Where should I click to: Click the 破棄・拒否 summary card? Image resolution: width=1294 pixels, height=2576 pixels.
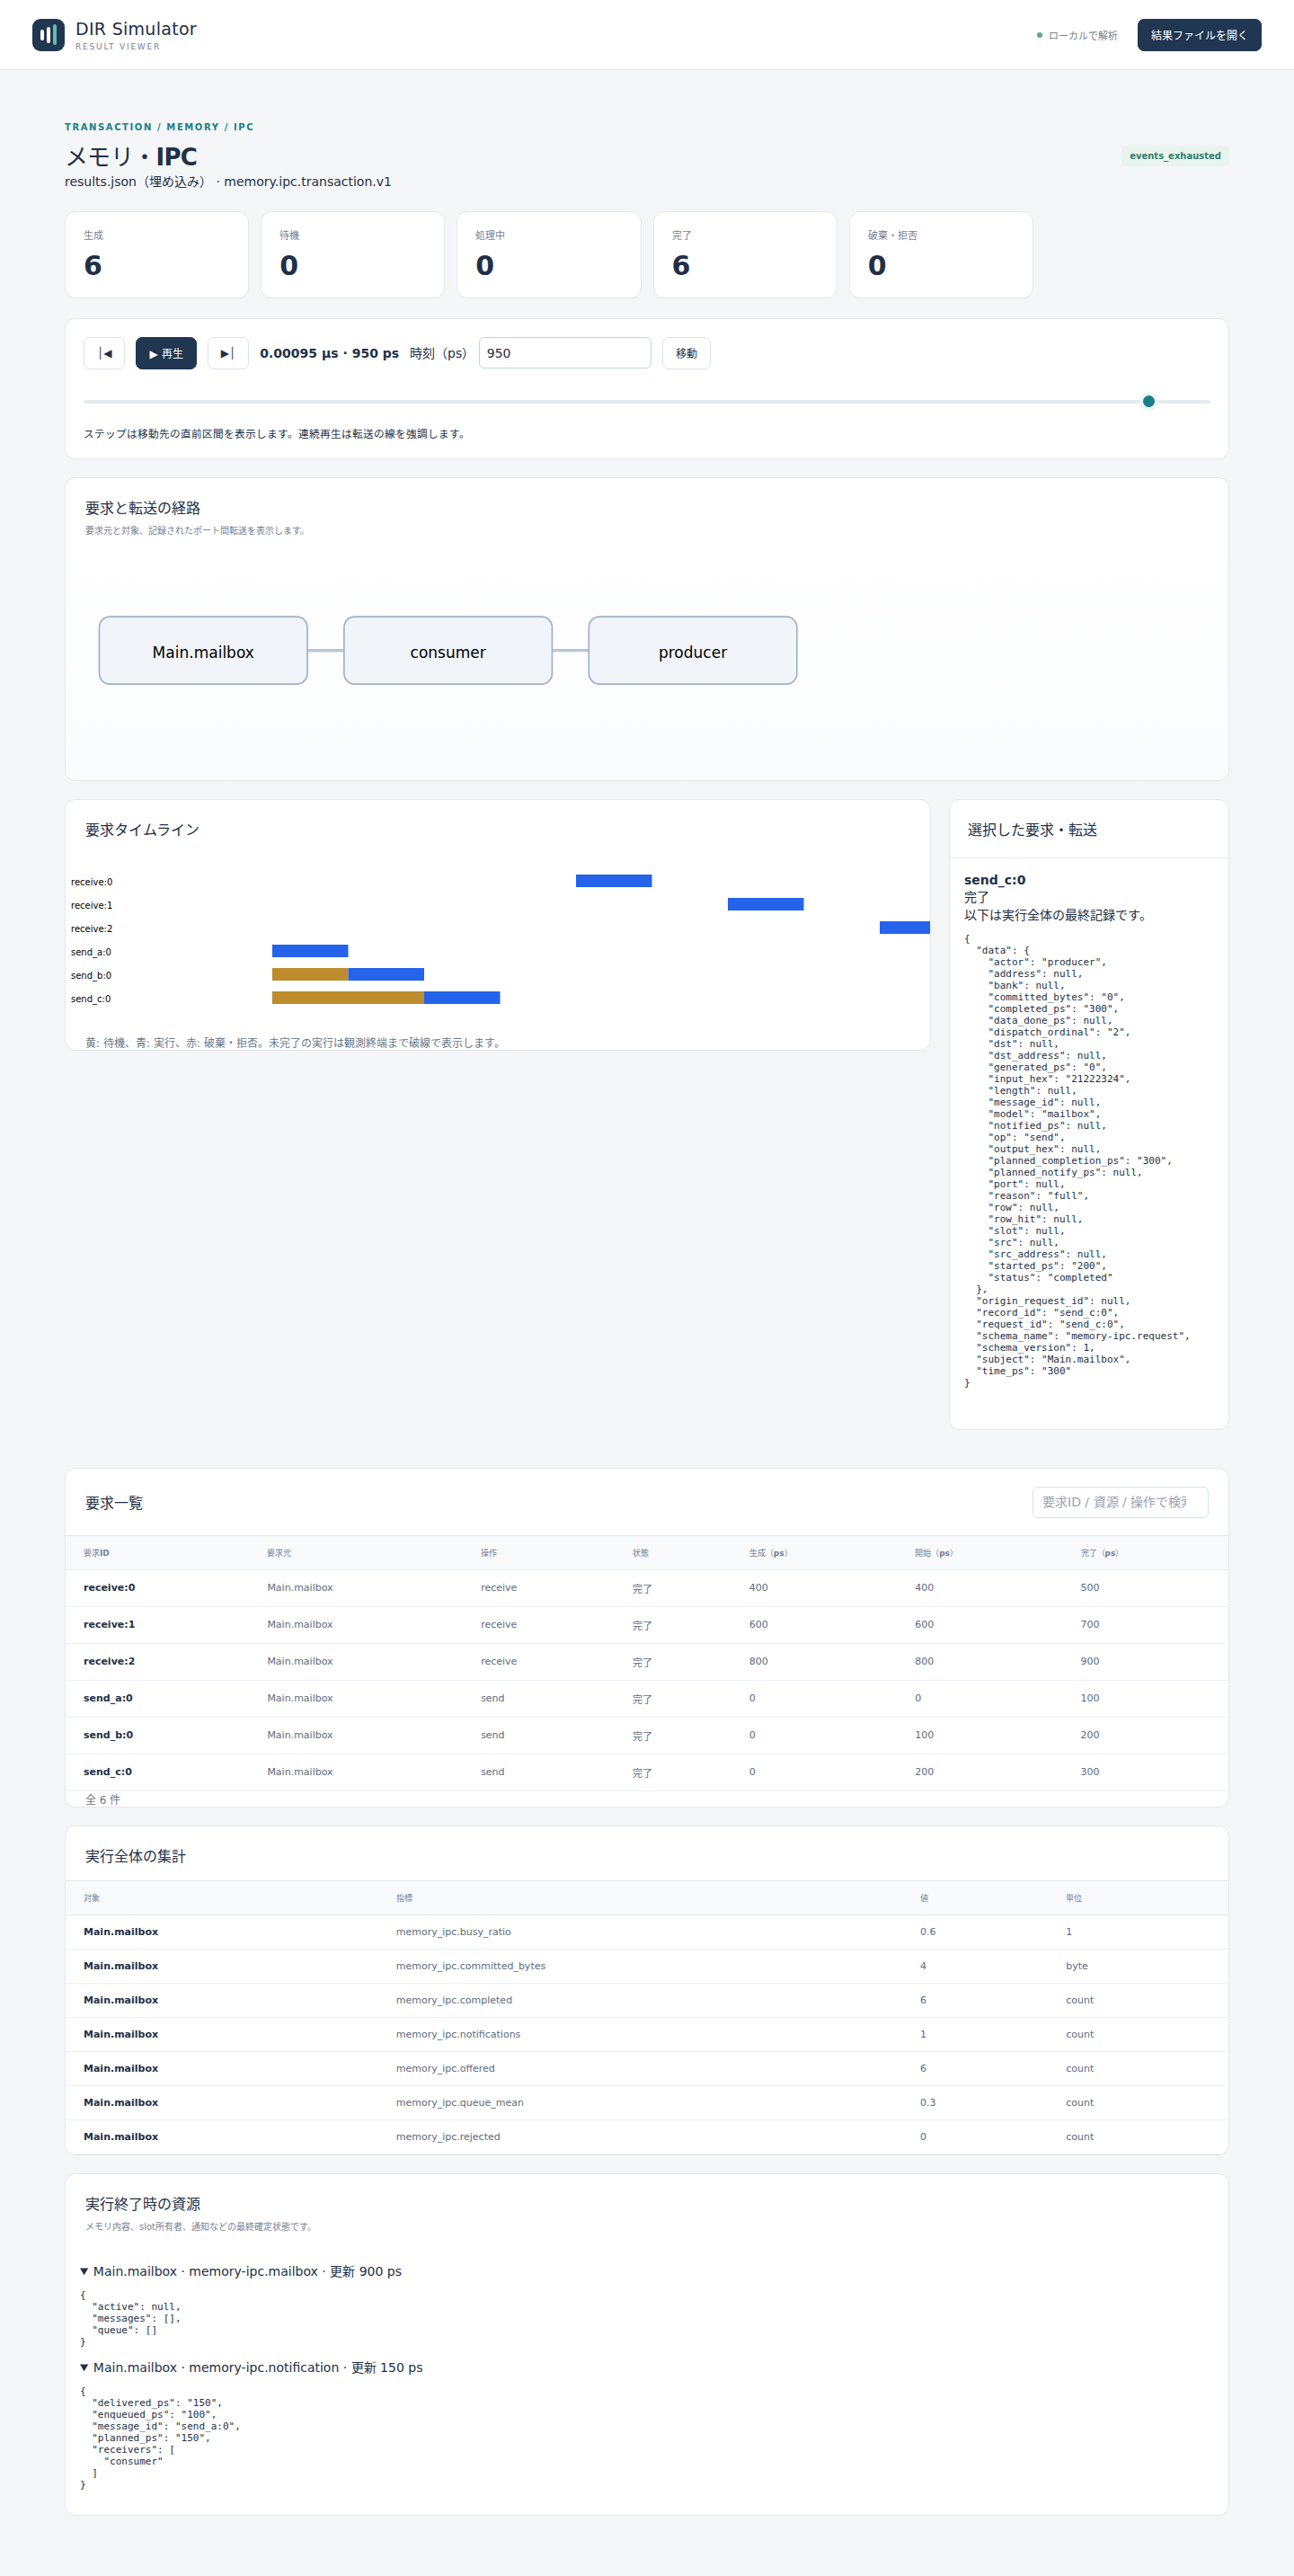tap(941, 254)
